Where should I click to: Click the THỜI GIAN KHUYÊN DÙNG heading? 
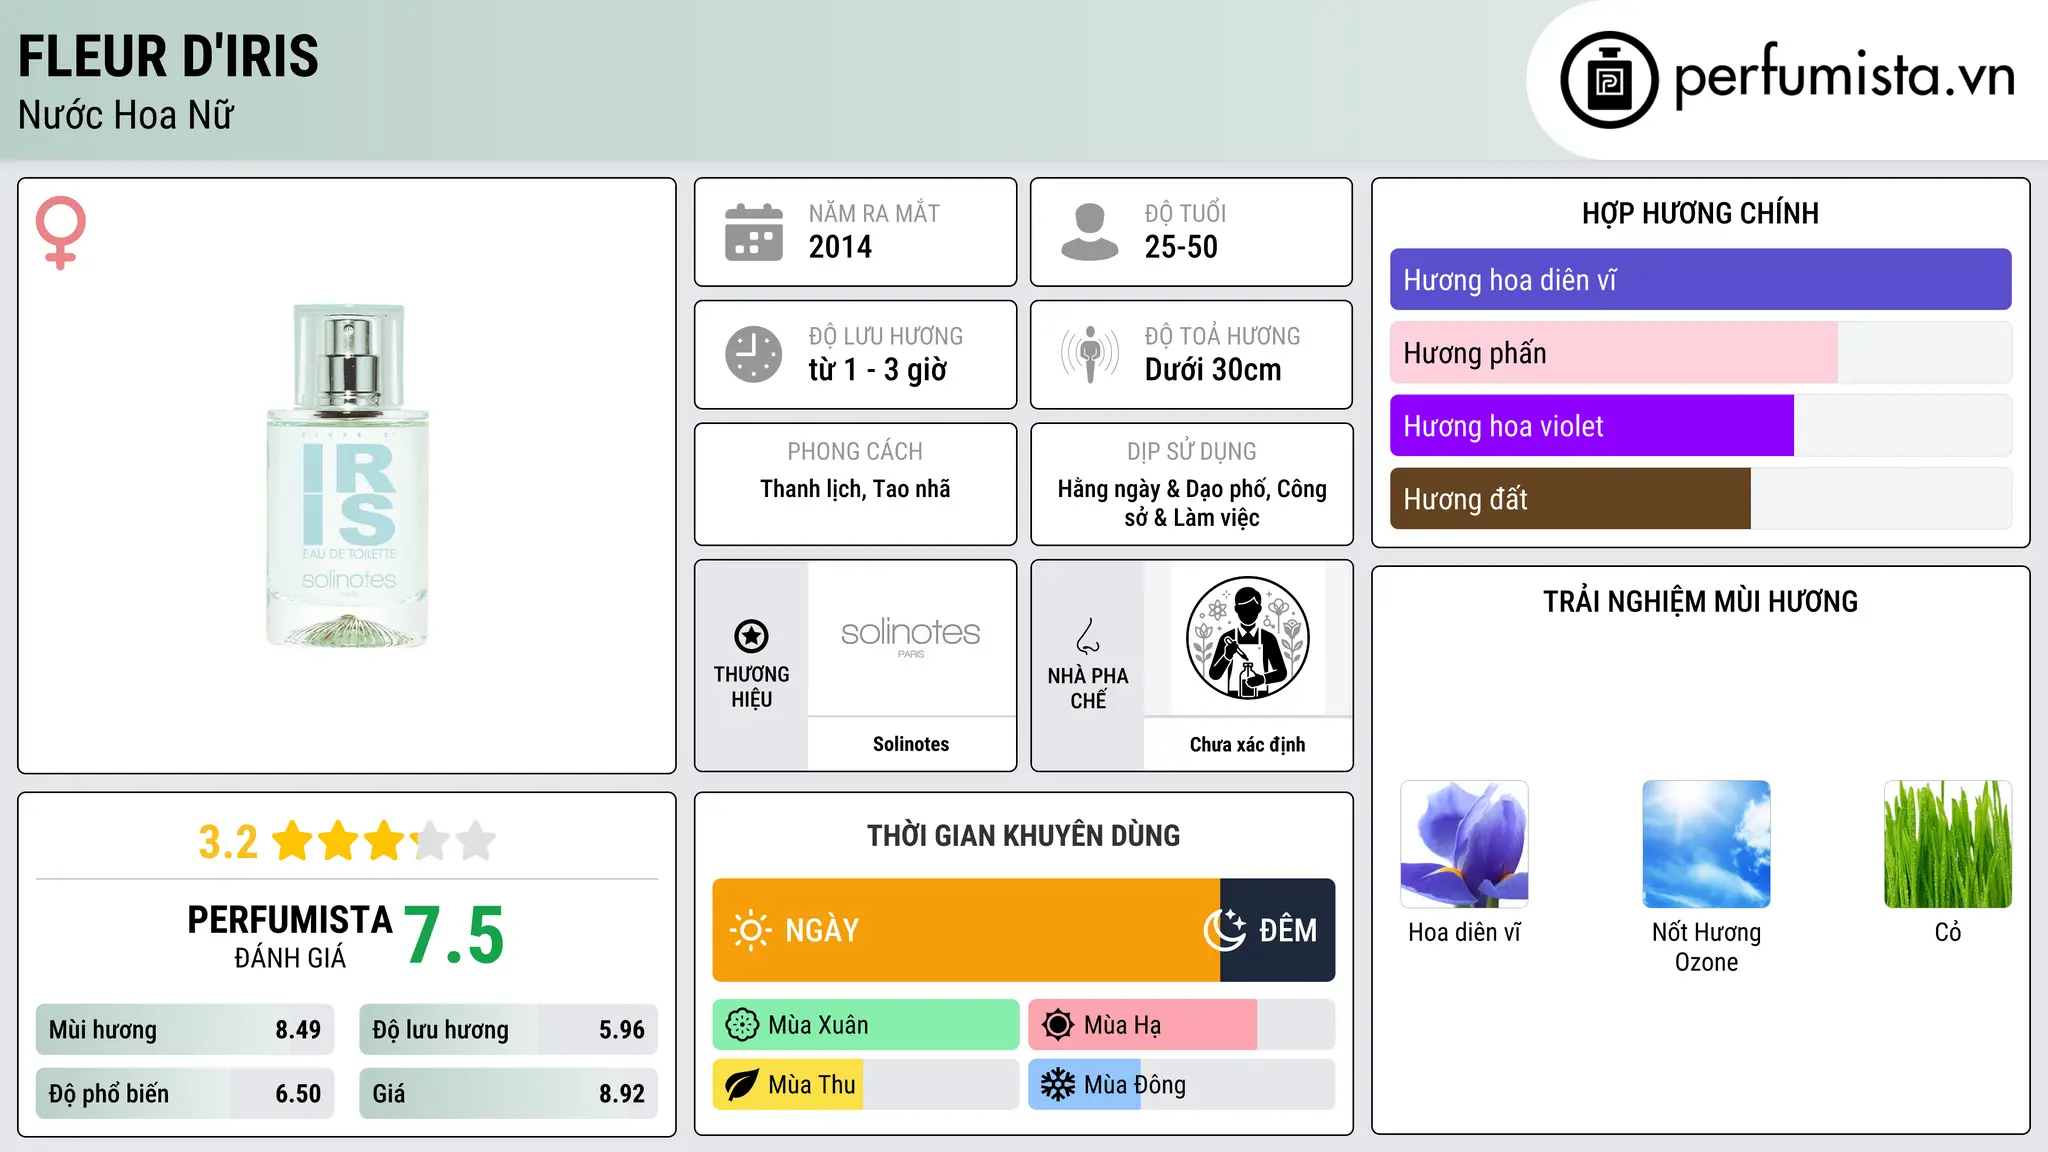[1024, 836]
